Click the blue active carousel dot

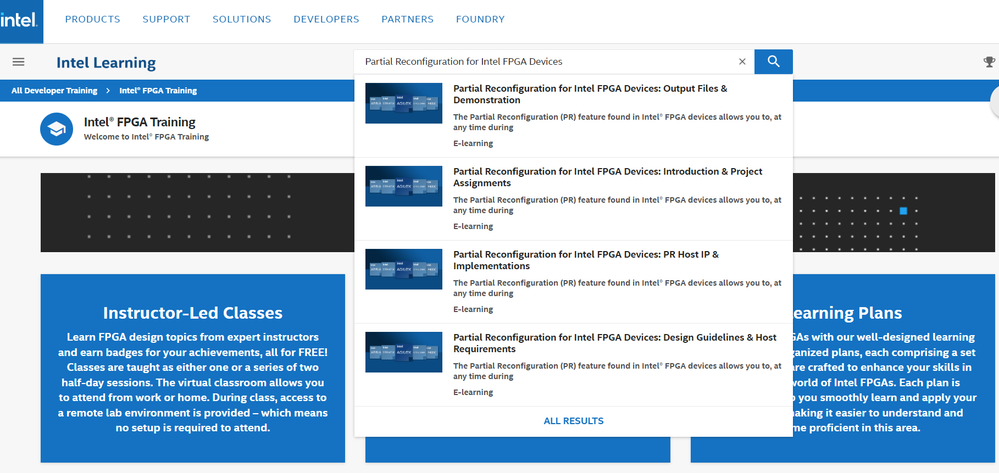(x=903, y=211)
